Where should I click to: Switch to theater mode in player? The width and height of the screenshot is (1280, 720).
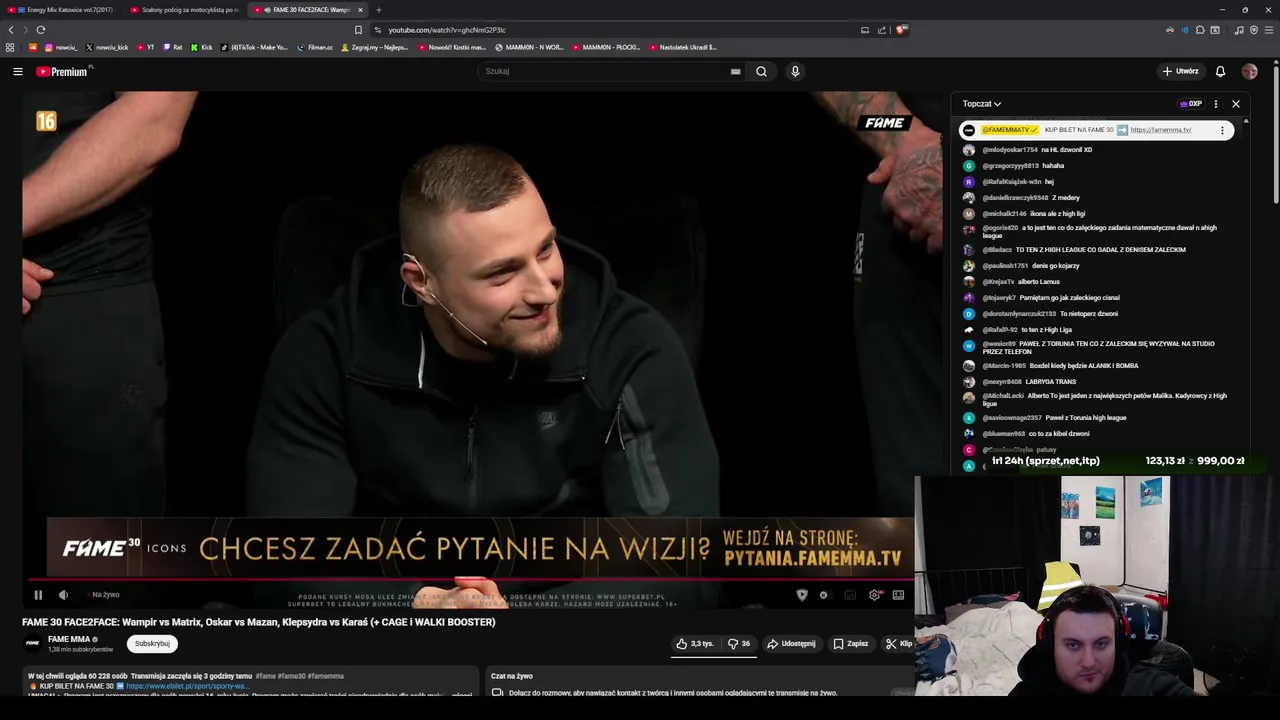898,595
